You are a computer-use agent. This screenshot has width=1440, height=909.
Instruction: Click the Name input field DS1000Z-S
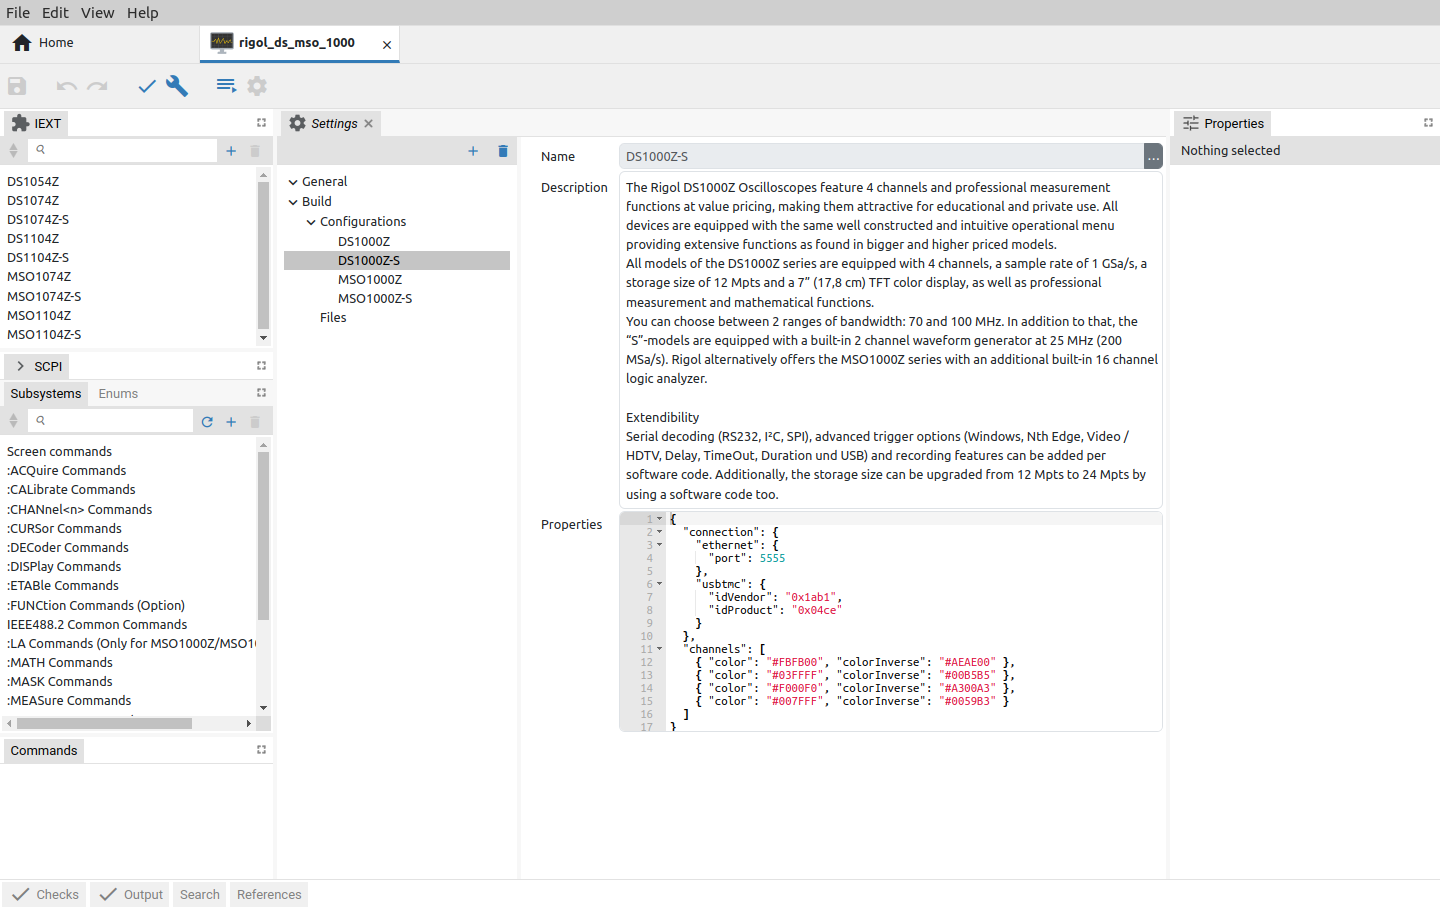[x=881, y=157]
